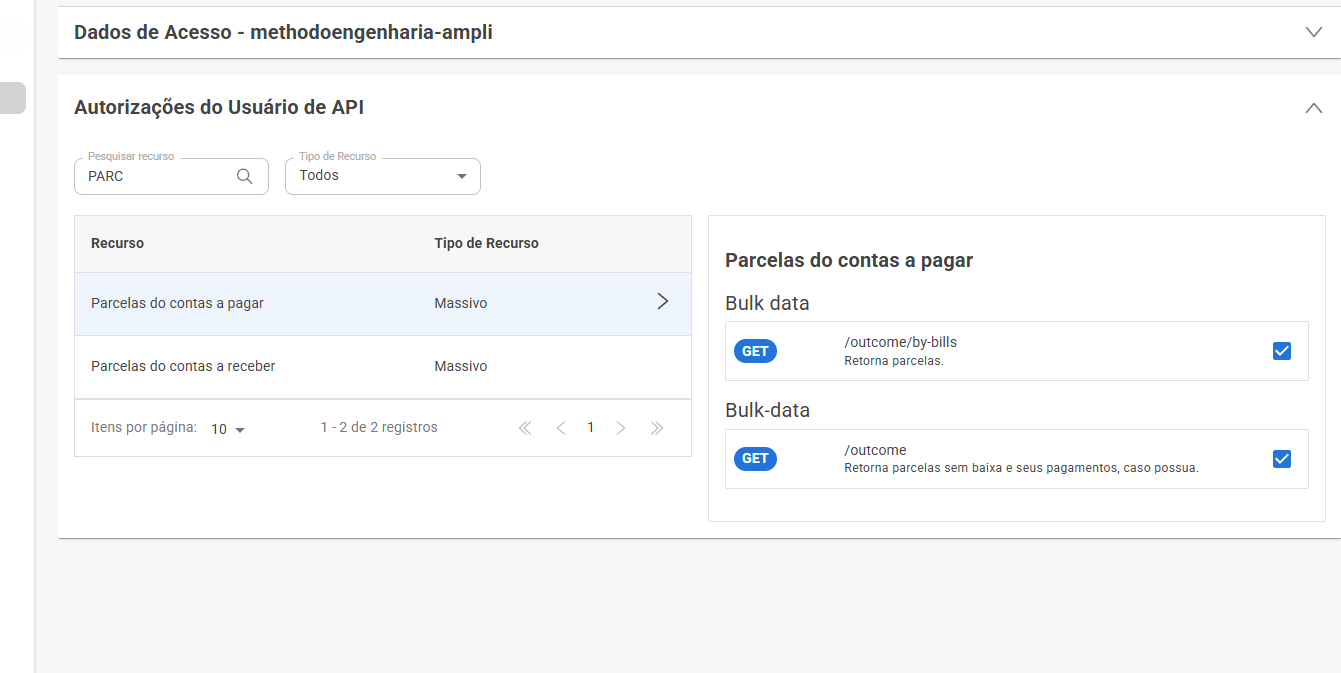Click Massivo in the contas a receber row
This screenshot has width=1341, height=673.
click(461, 366)
